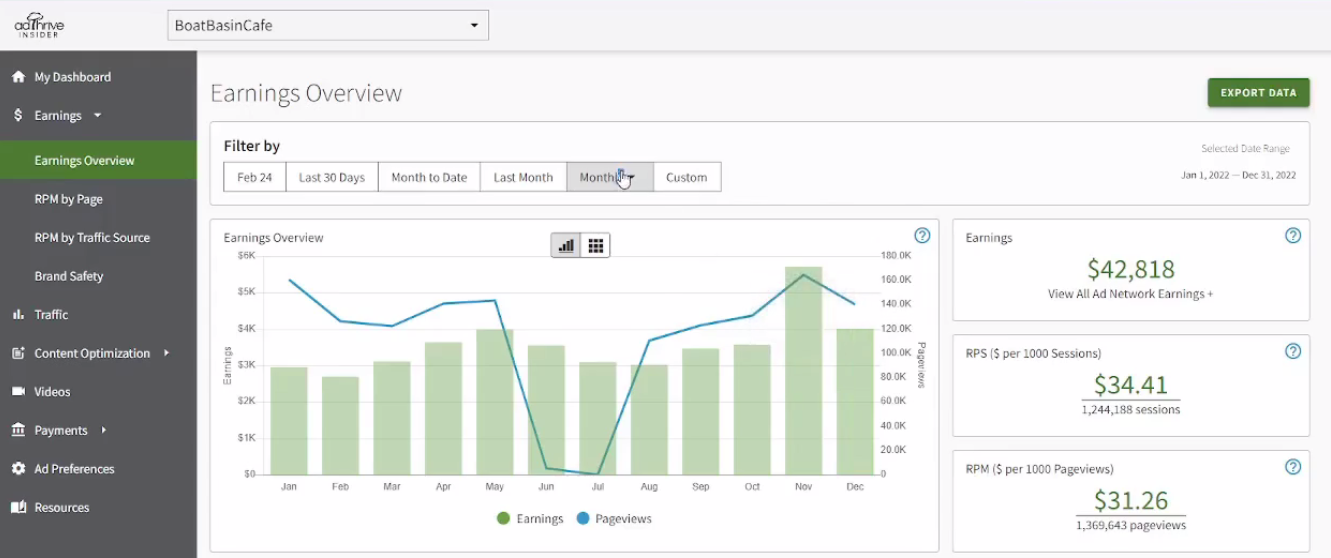This screenshot has height=558, width=1331.
Task: Click the November earnings bar
Action: coord(804,370)
